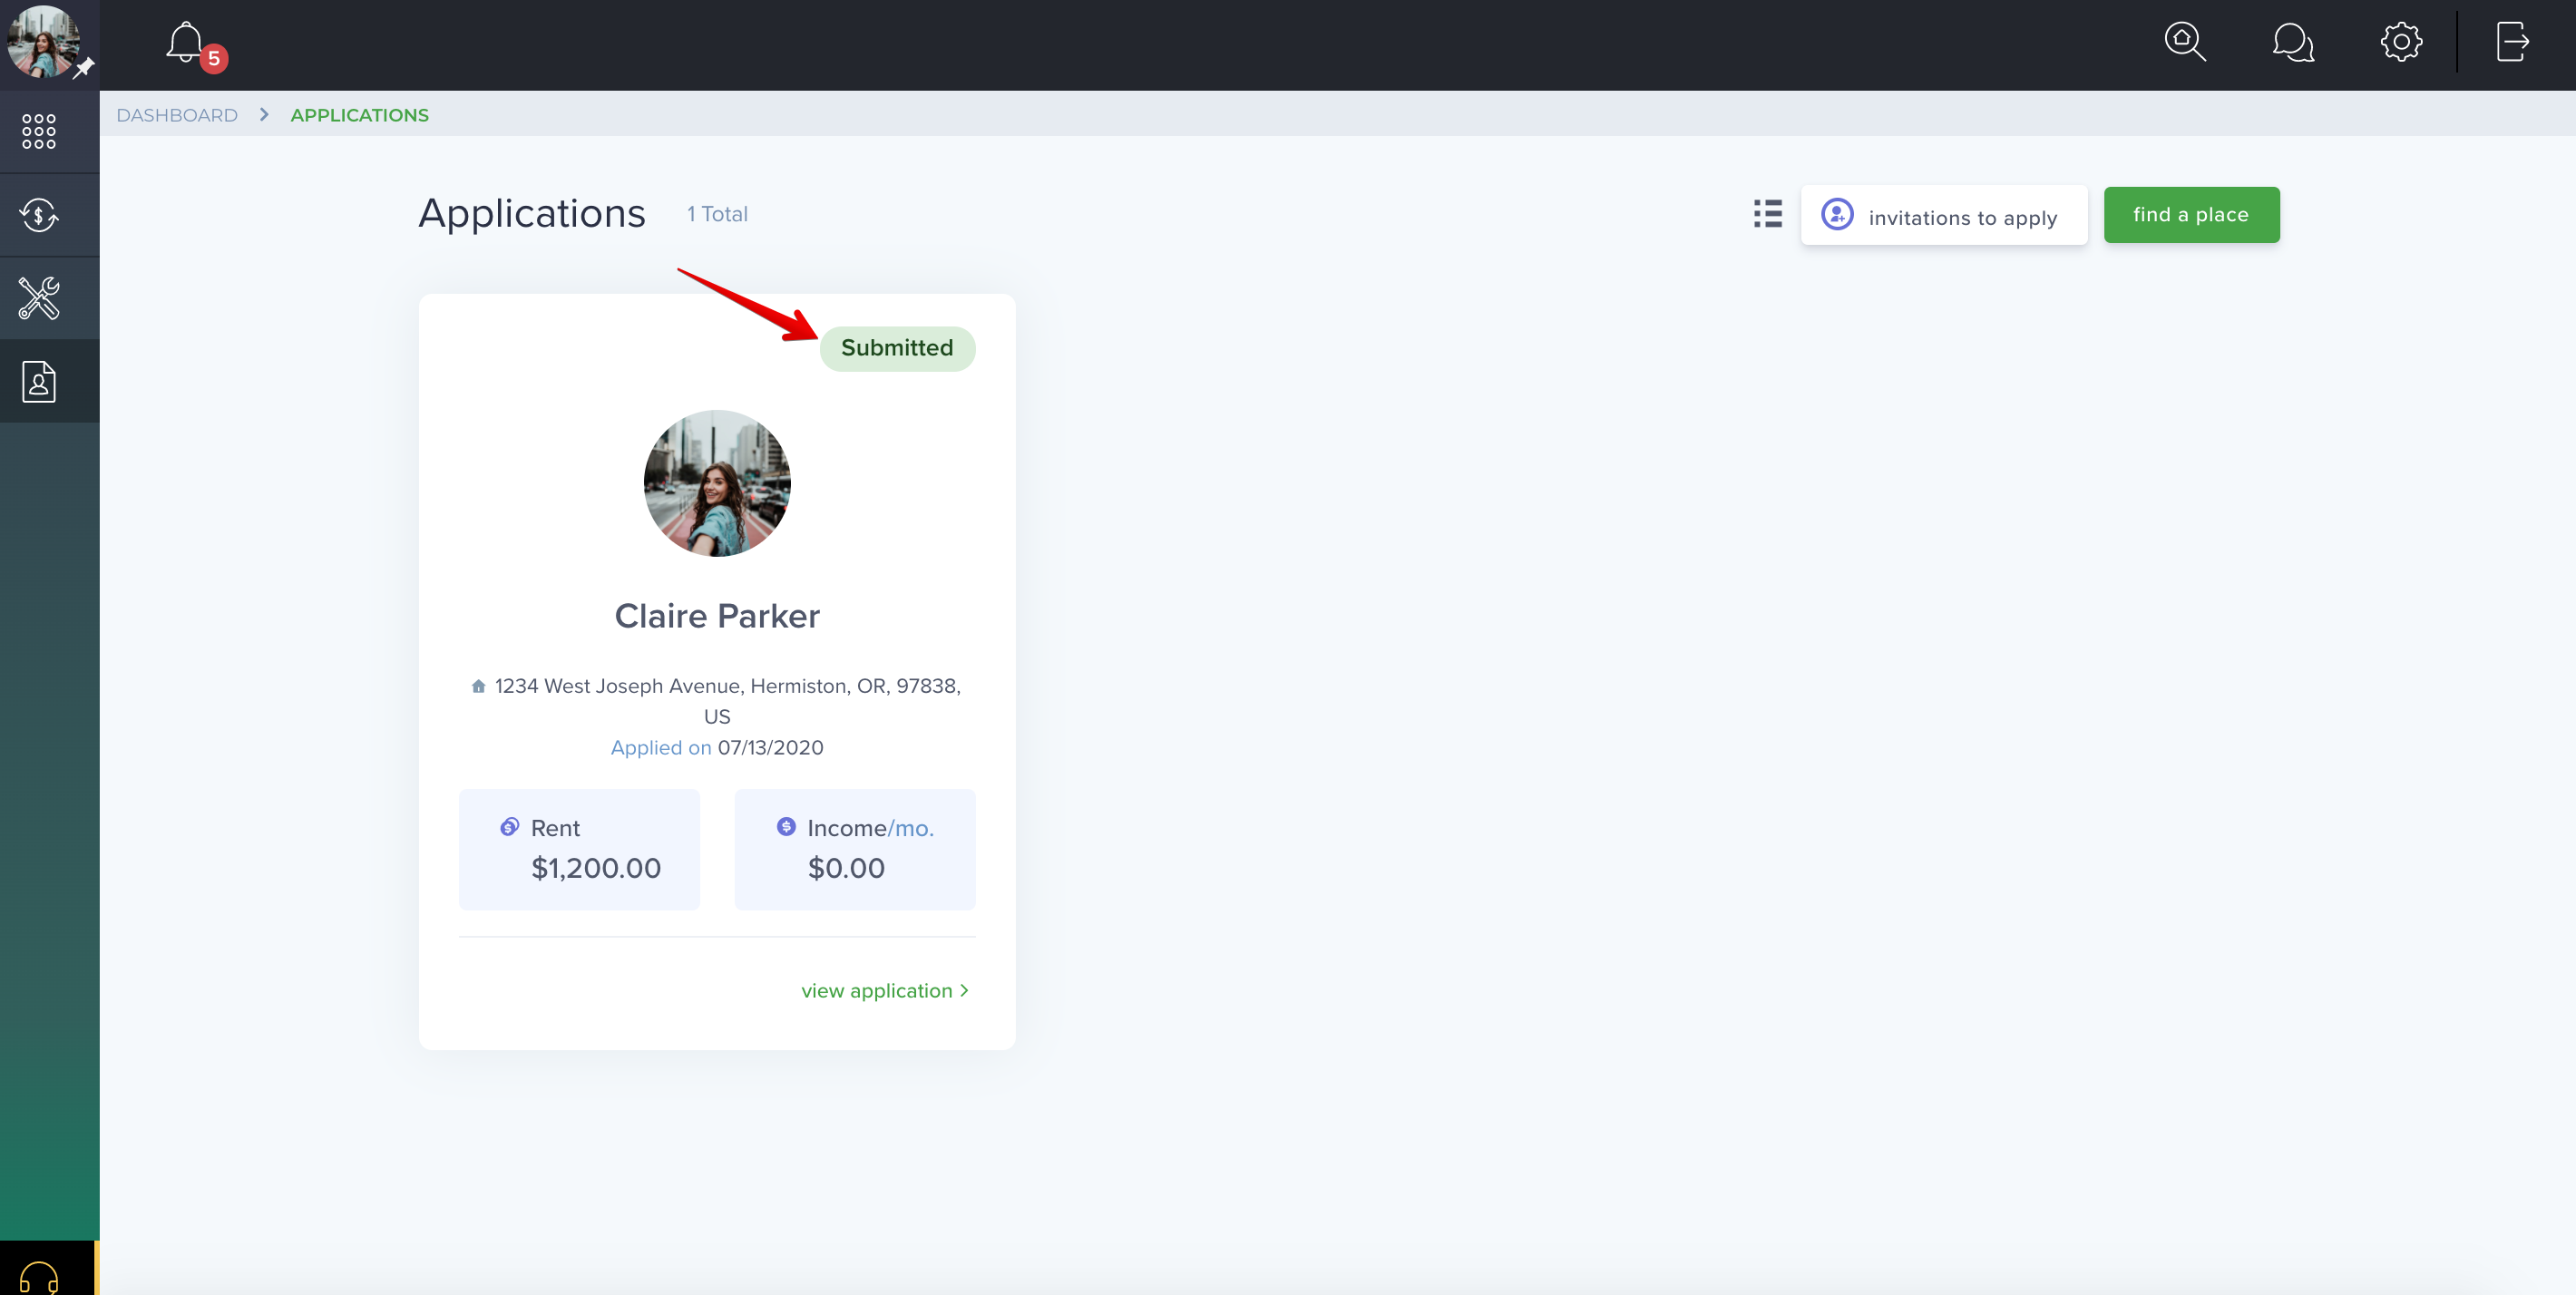
Task: Click the 1234 West Joseph Avenue address
Action: tap(727, 701)
